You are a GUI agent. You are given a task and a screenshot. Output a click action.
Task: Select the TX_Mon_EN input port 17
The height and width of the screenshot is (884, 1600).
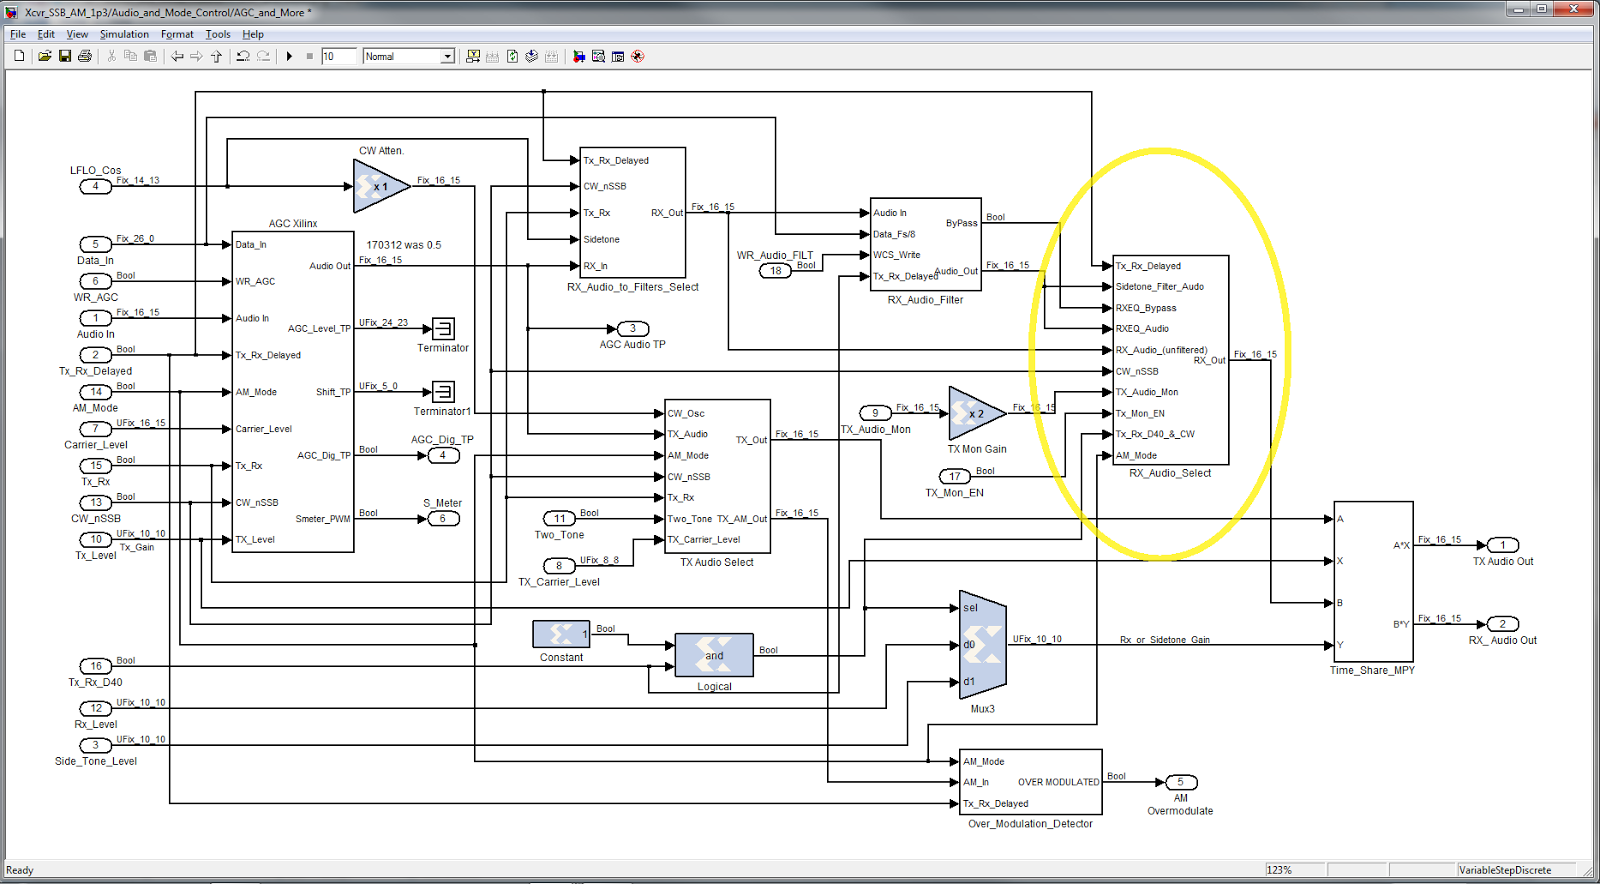pyautogui.click(x=955, y=476)
